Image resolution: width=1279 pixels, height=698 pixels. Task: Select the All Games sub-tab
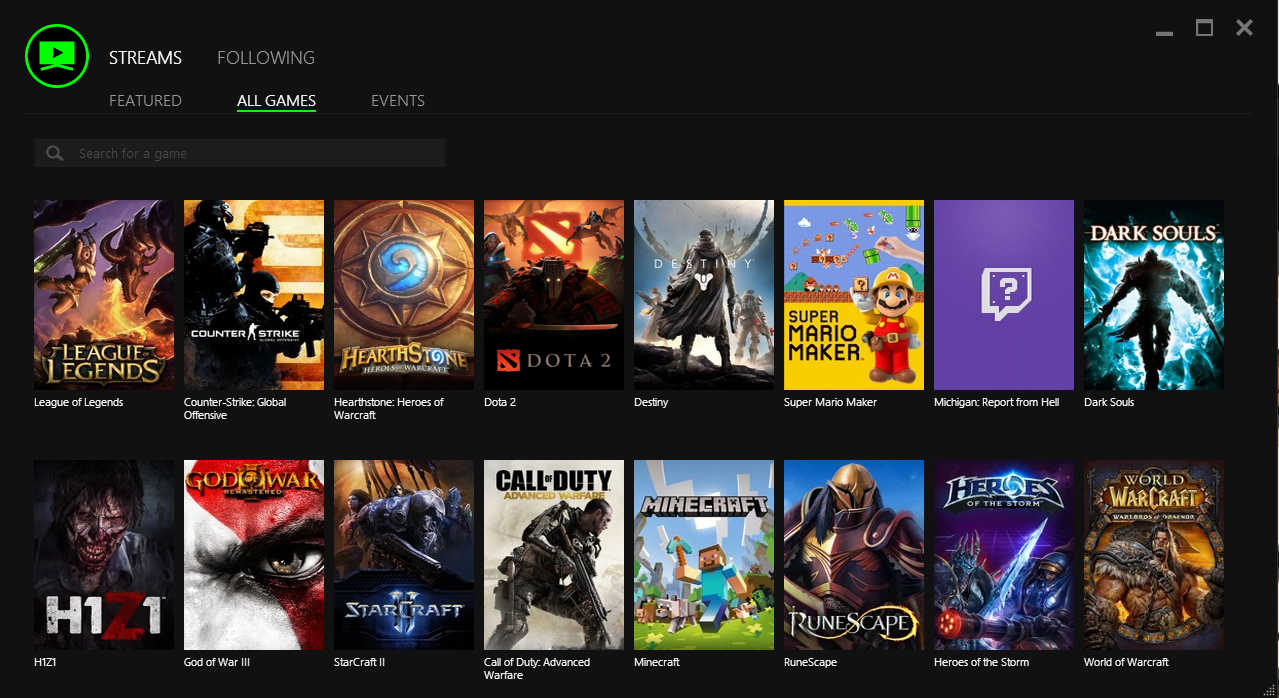click(276, 101)
